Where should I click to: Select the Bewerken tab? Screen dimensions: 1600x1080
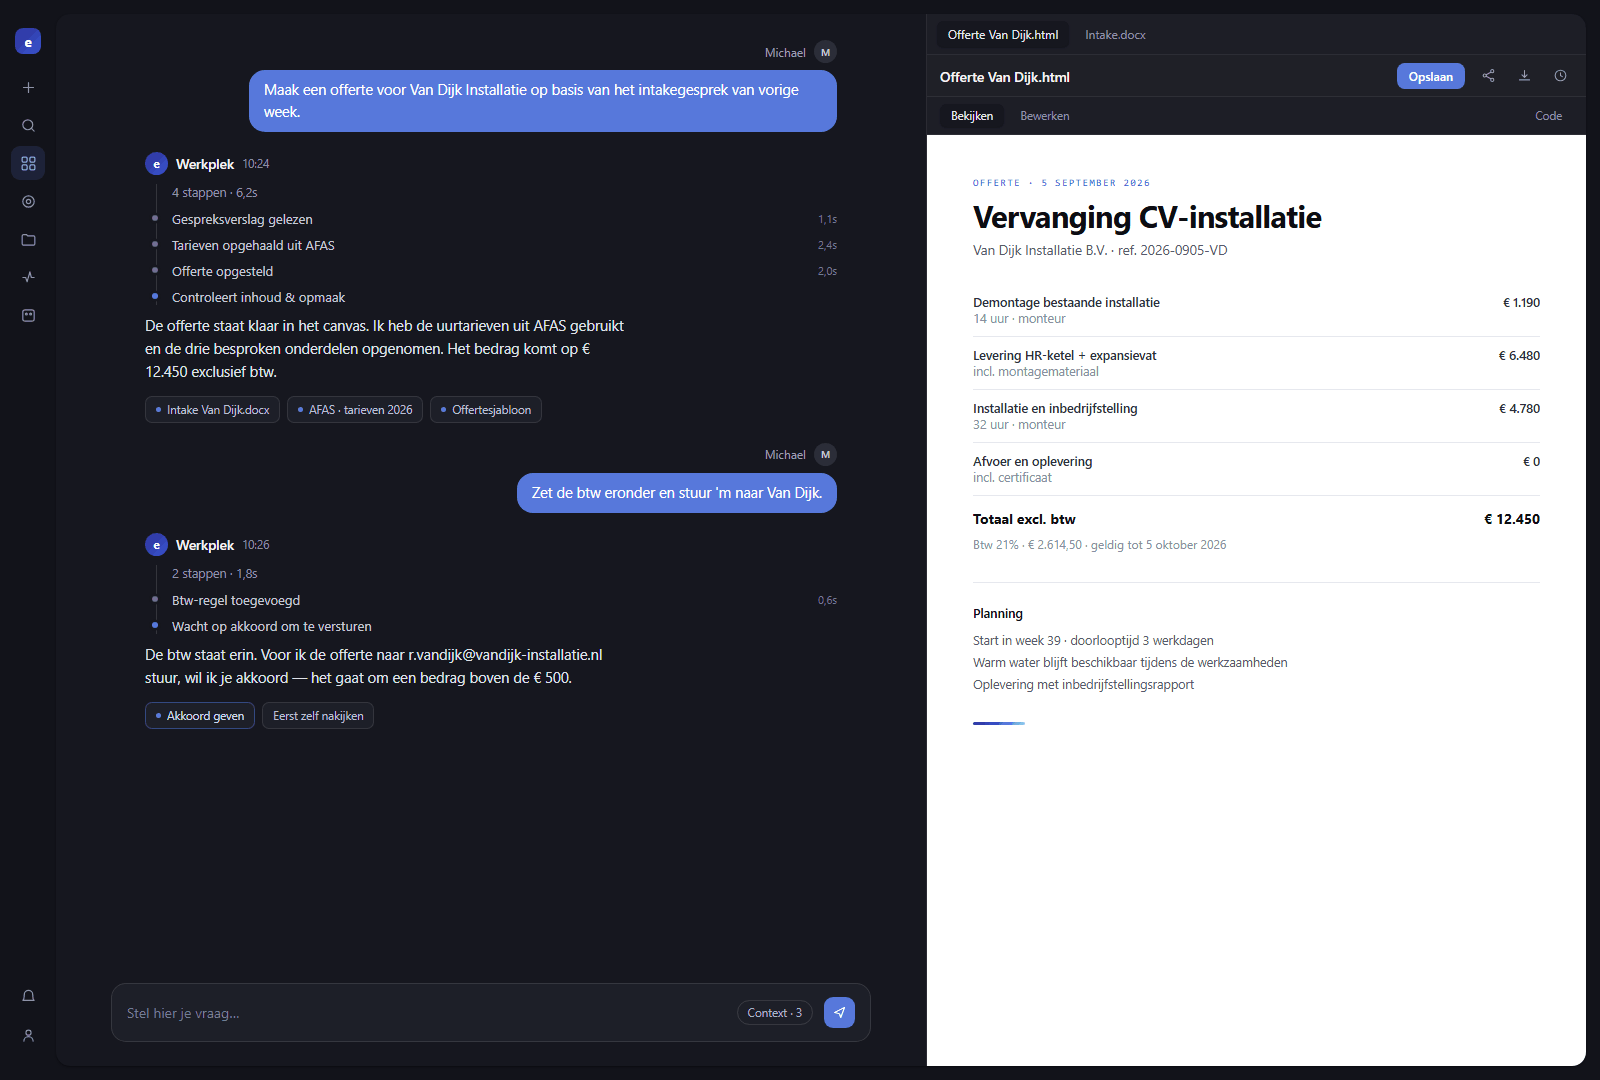tap(1044, 116)
